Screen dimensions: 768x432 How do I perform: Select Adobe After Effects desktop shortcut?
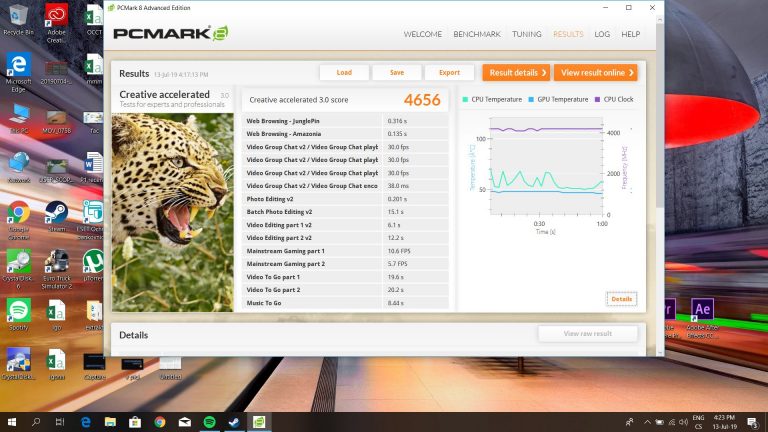tap(702, 311)
